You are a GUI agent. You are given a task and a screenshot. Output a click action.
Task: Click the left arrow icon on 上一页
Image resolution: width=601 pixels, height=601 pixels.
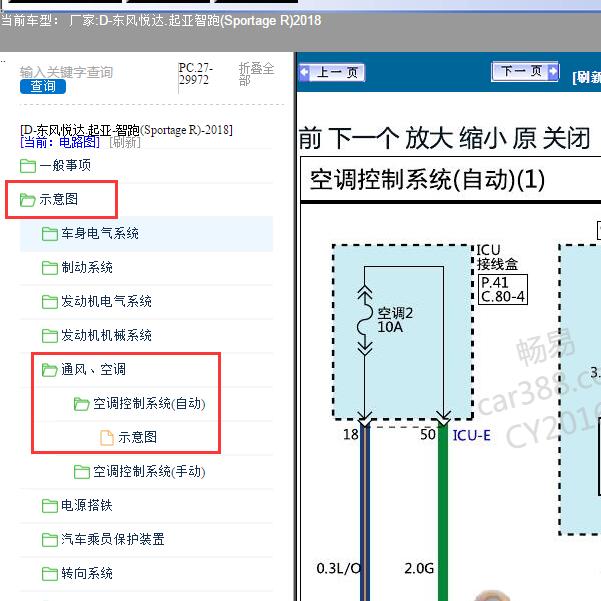(x=305, y=72)
